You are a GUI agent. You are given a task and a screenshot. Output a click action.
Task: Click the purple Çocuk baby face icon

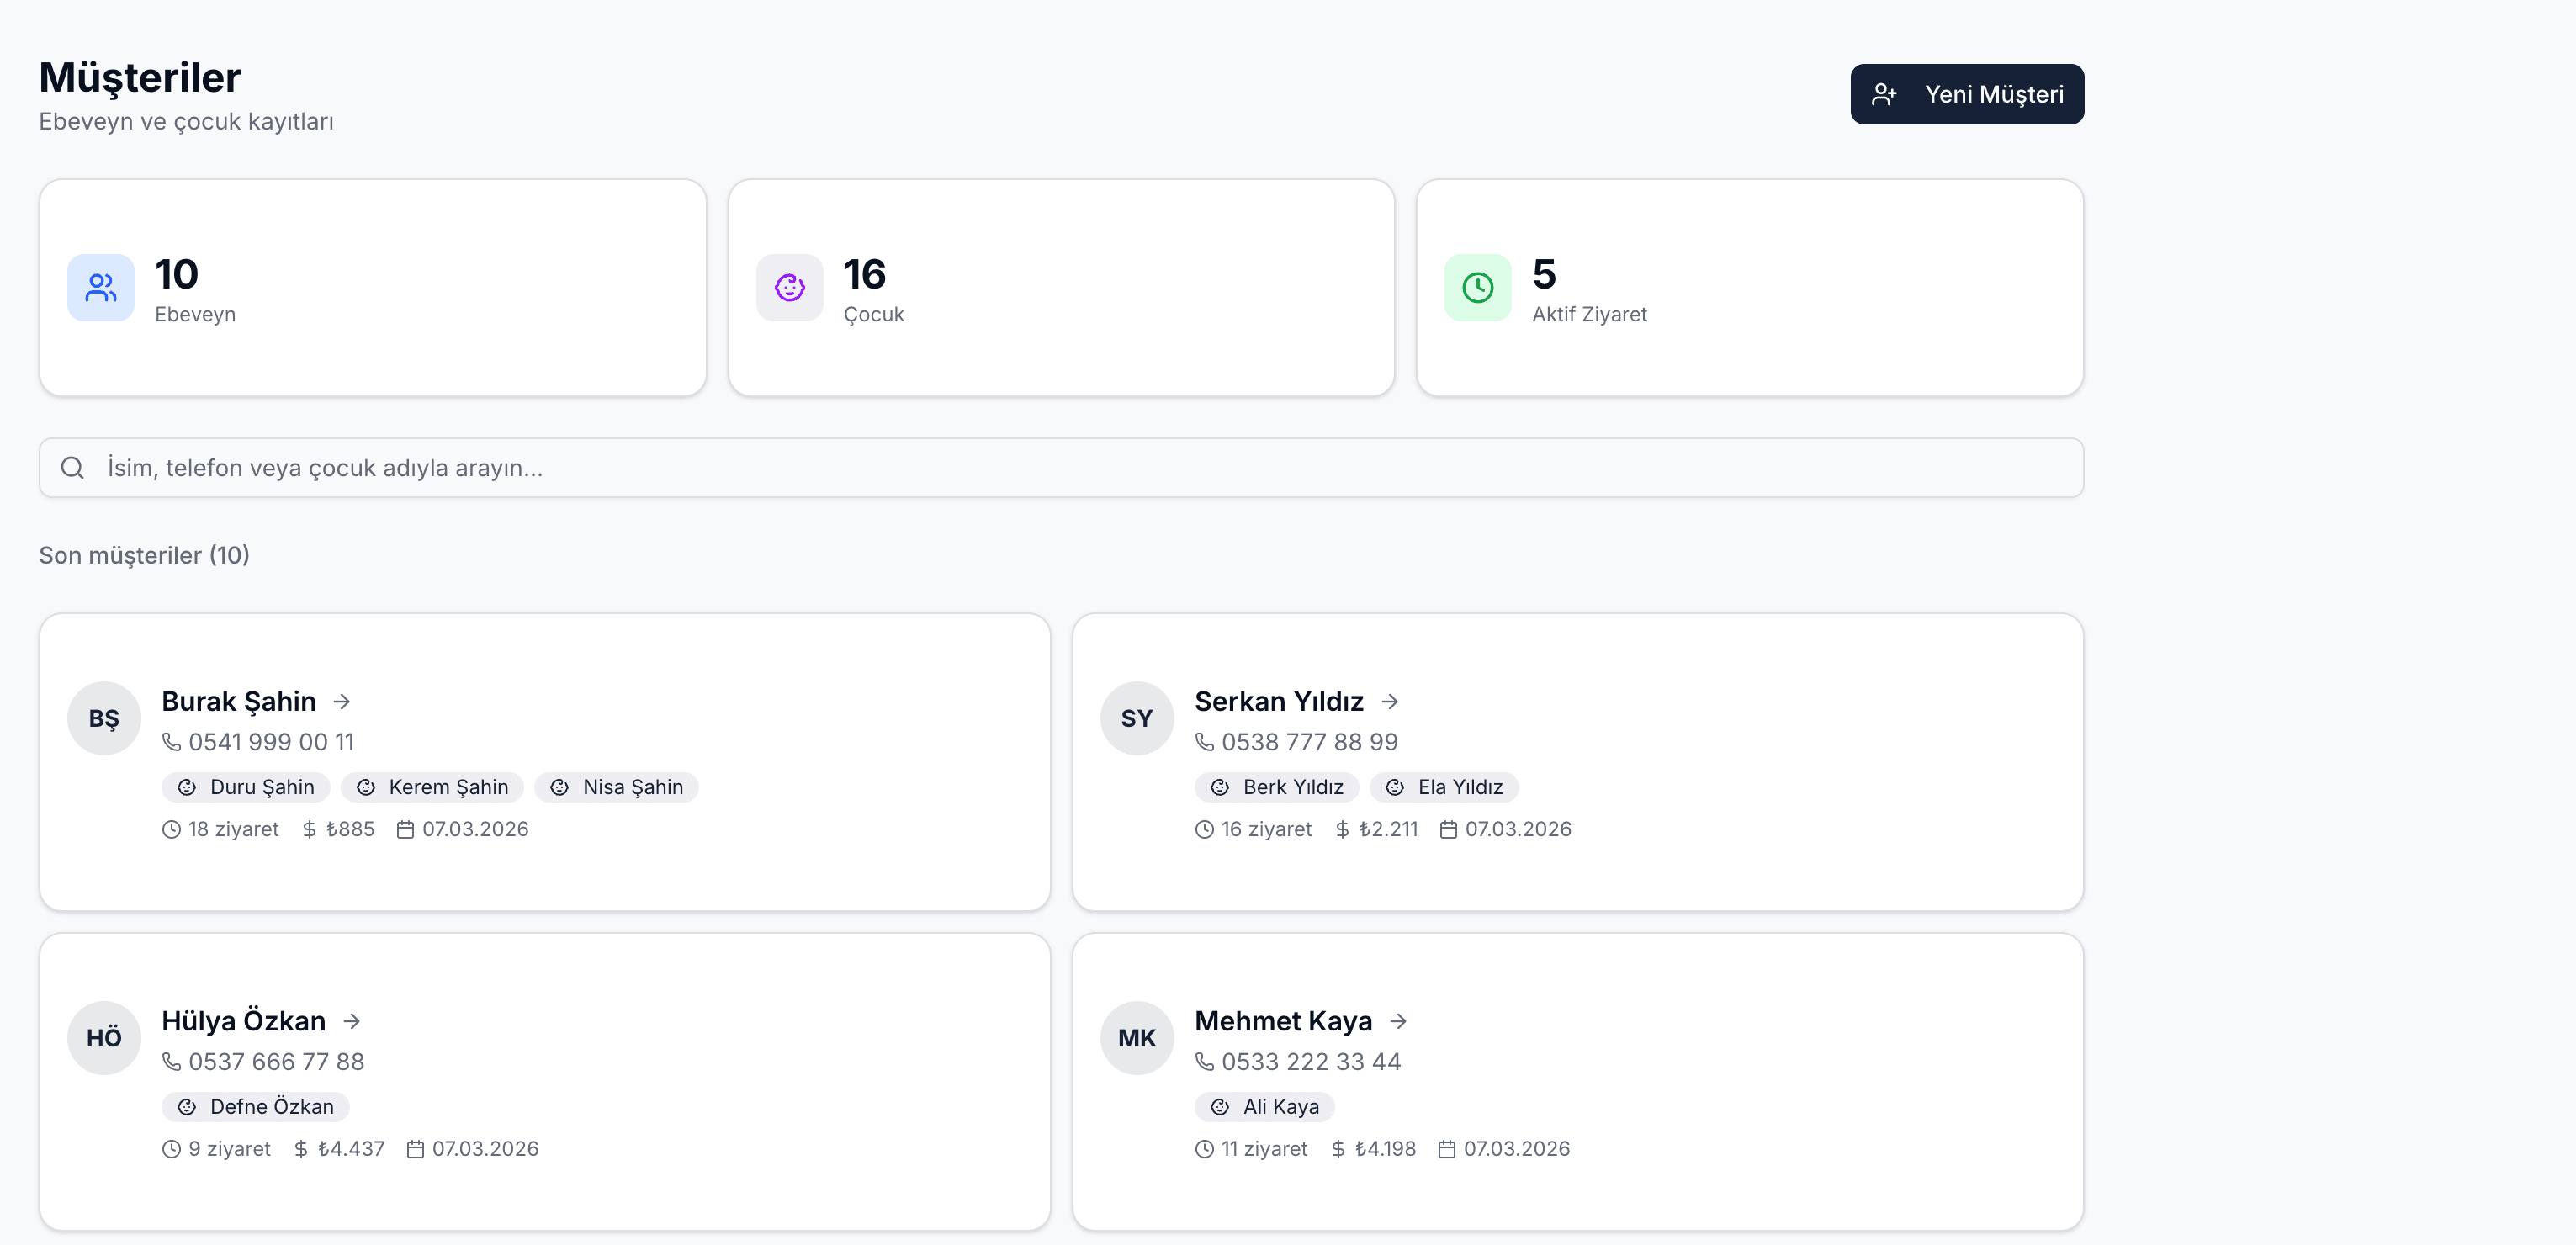tap(789, 288)
